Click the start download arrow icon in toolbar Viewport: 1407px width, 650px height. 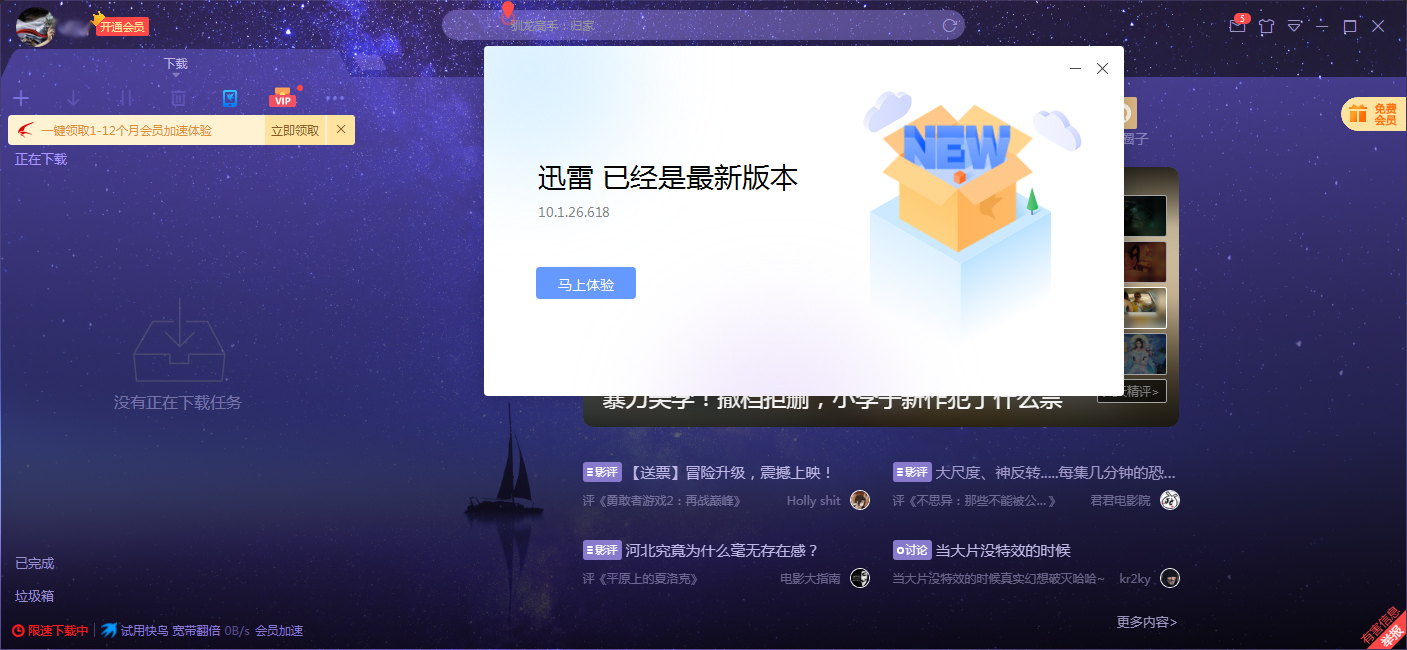click(x=73, y=98)
